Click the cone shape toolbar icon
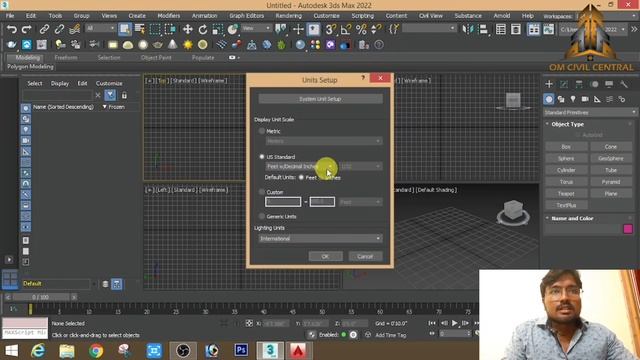Viewport: 640px width, 360px height. [173, 44]
